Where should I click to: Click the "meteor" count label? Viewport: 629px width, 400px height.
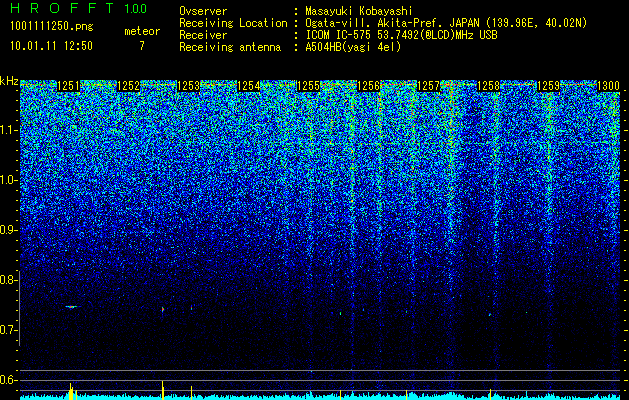point(142,31)
